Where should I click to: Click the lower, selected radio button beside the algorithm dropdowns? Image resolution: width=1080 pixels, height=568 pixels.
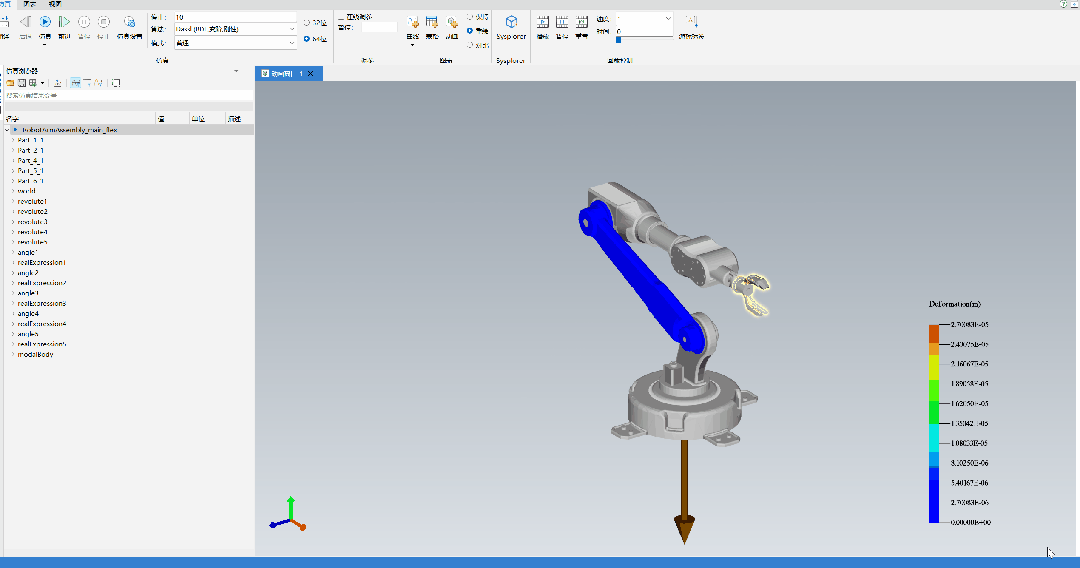point(307,39)
